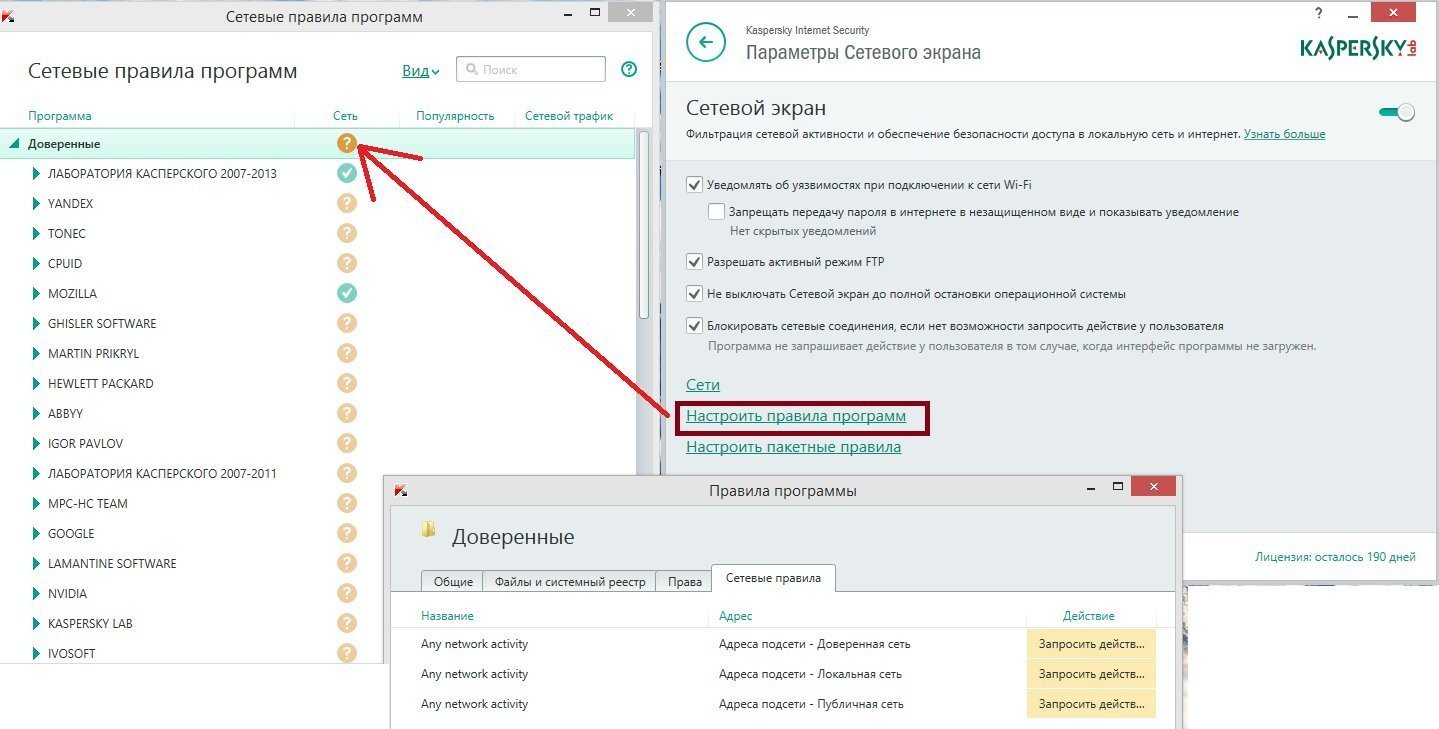
Task: Turn off the Сетевой экран switch
Action: 1397,112
